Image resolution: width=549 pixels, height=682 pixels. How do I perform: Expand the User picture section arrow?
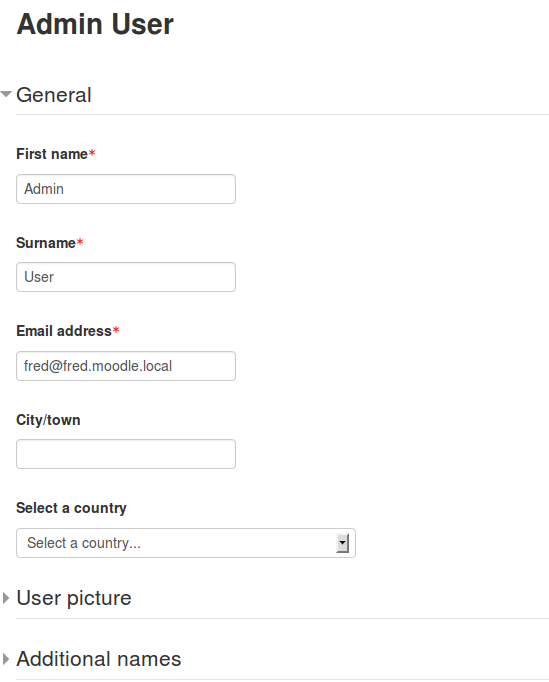point(6,598)
